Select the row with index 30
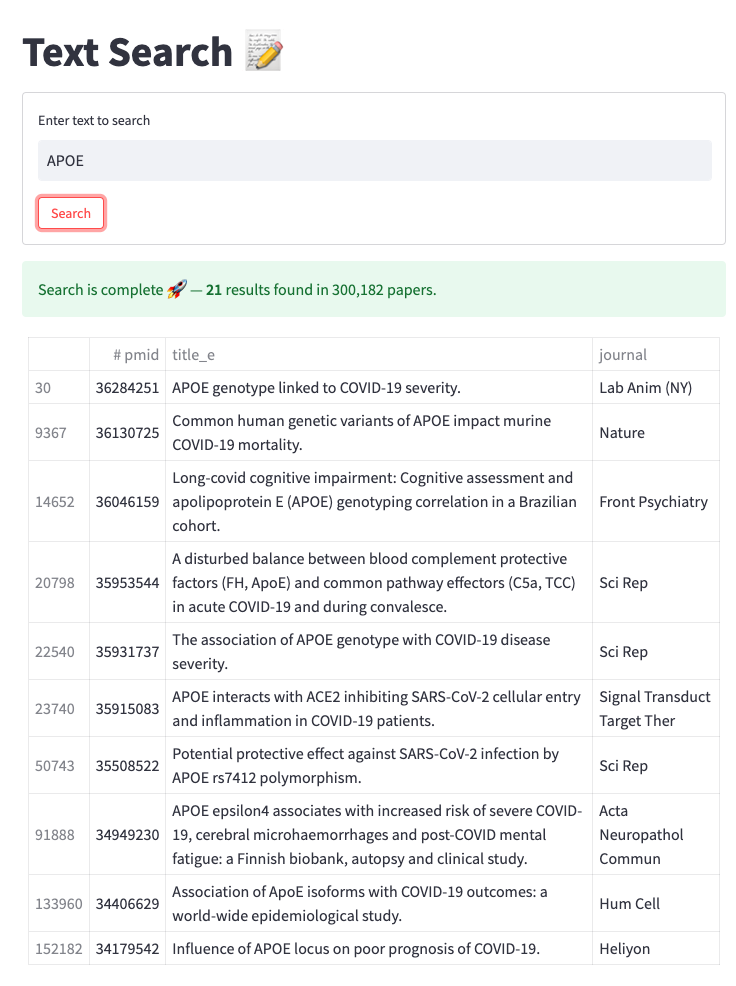Viewport: 736px width, 986px height. point(43,387)
